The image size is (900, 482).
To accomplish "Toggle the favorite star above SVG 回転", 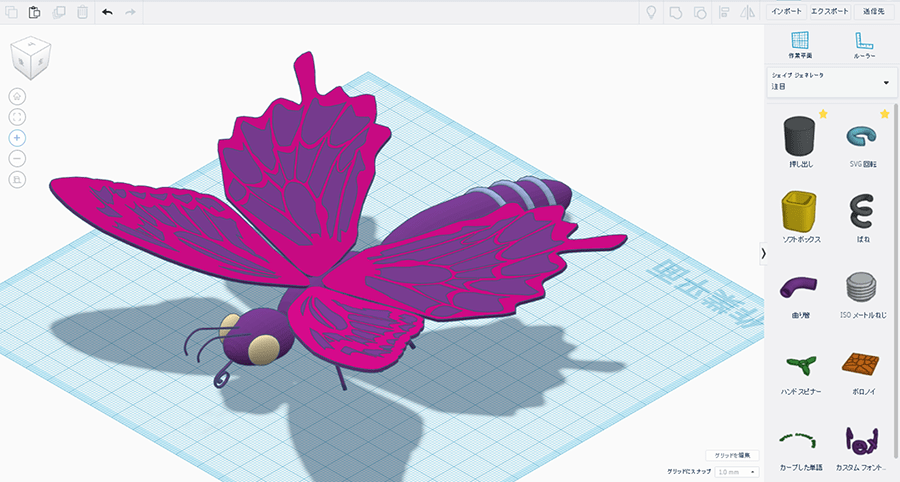I will [885, 114].
